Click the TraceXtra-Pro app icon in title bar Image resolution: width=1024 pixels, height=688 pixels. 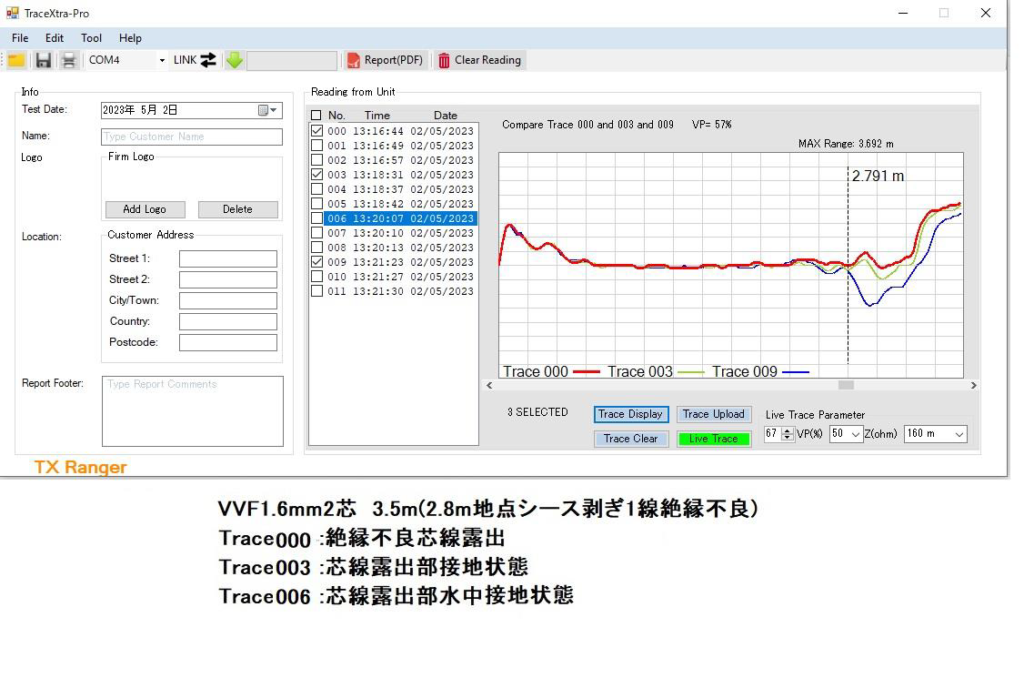[x=12, y=12]
